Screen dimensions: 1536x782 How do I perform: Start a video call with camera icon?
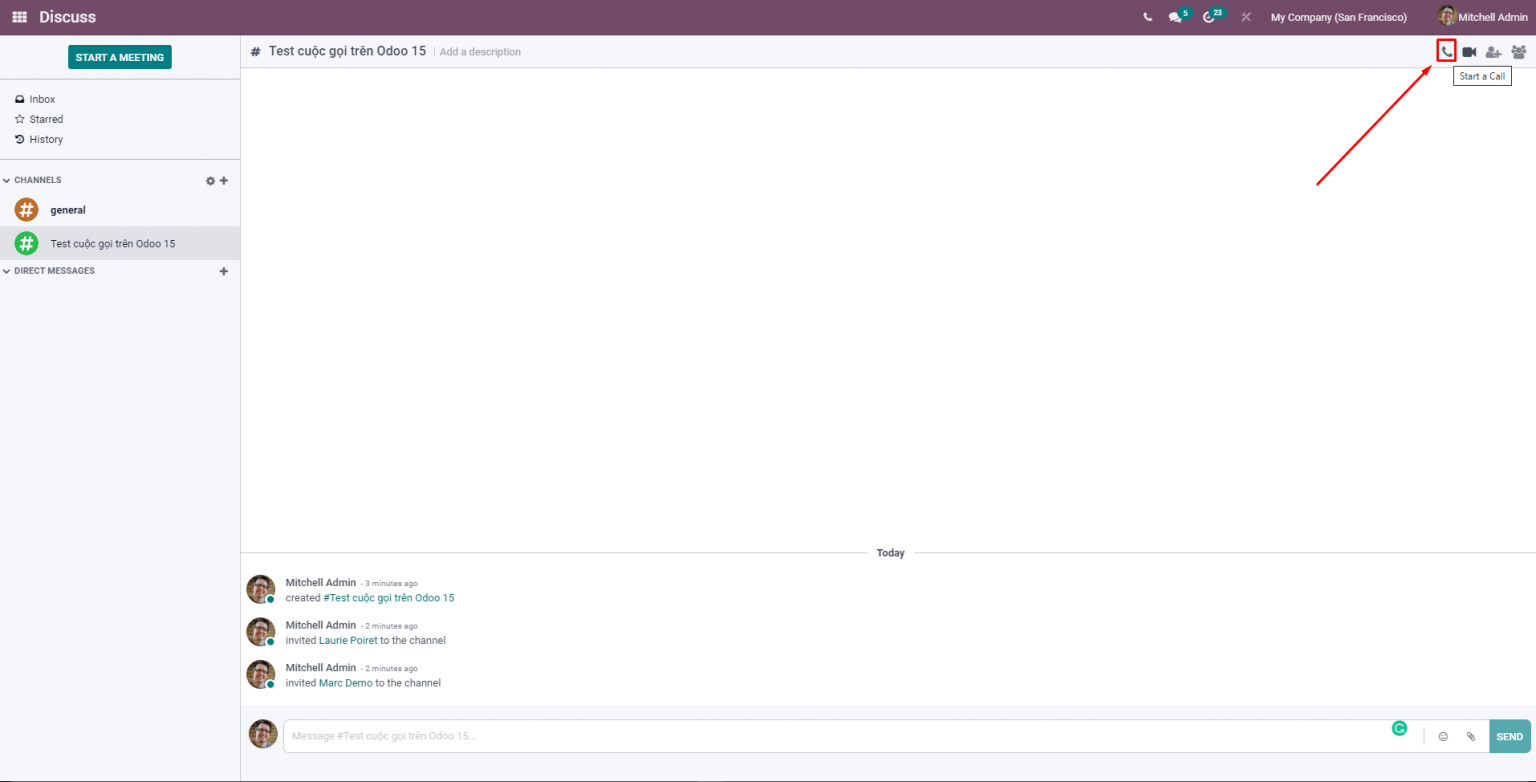(1469, 52)
